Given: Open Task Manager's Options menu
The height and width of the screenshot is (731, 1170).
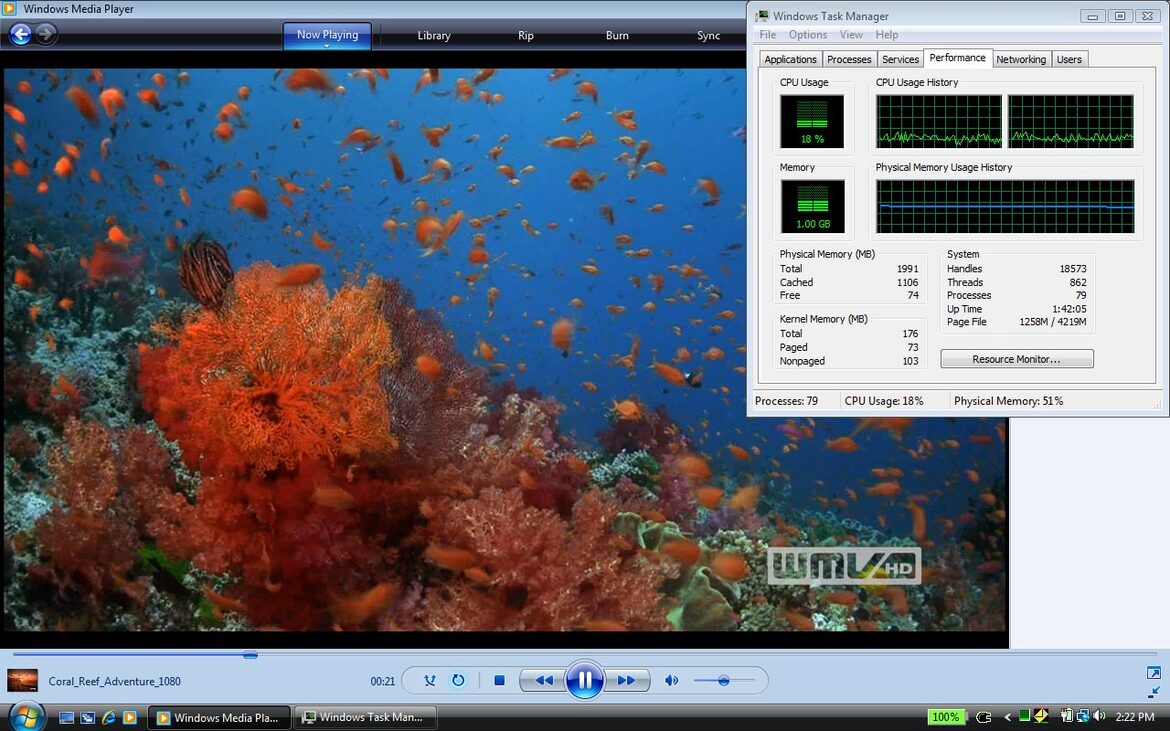Looking at the screenshot, I should click(807, 35).
